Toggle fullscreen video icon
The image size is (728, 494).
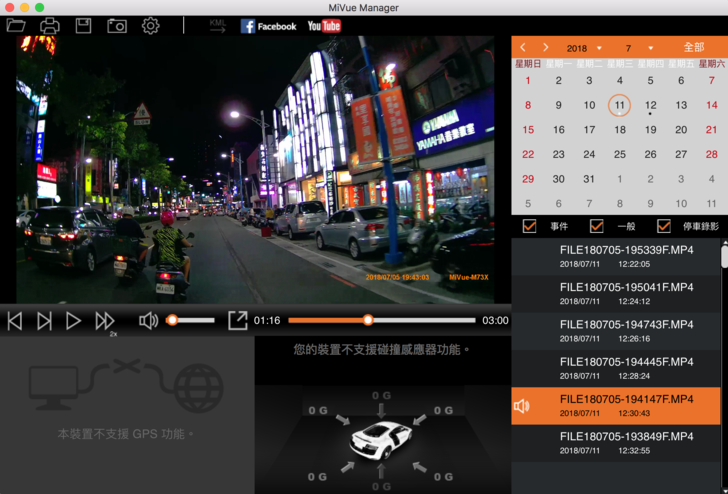click(237, 320)
